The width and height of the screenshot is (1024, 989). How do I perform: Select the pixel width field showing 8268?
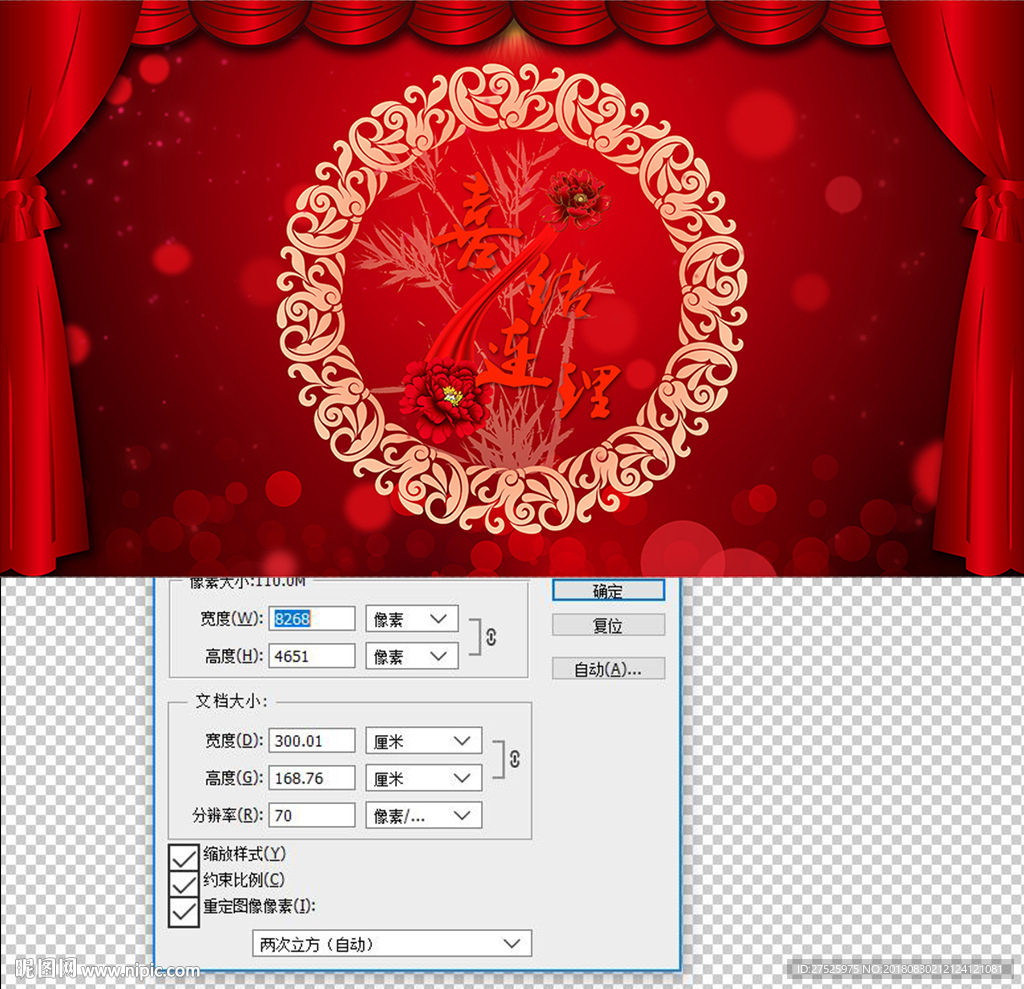(x=312, y=618)
